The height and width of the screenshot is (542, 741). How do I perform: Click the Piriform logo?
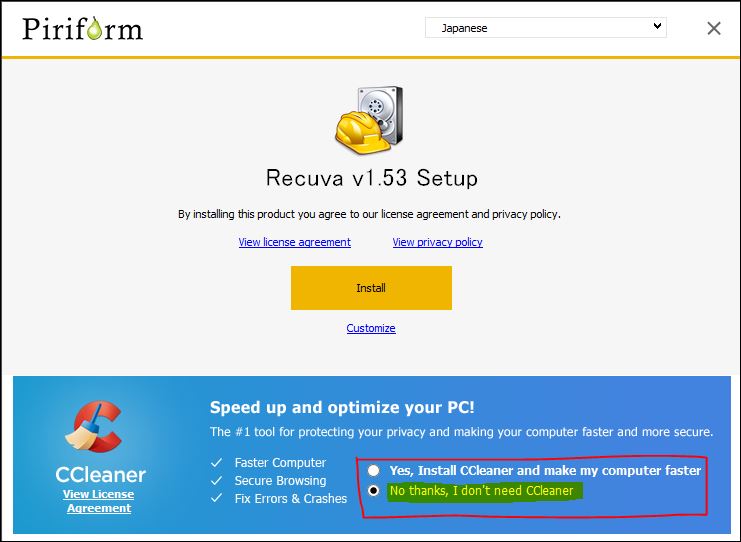pyautogui.click(x=83, y=28)
